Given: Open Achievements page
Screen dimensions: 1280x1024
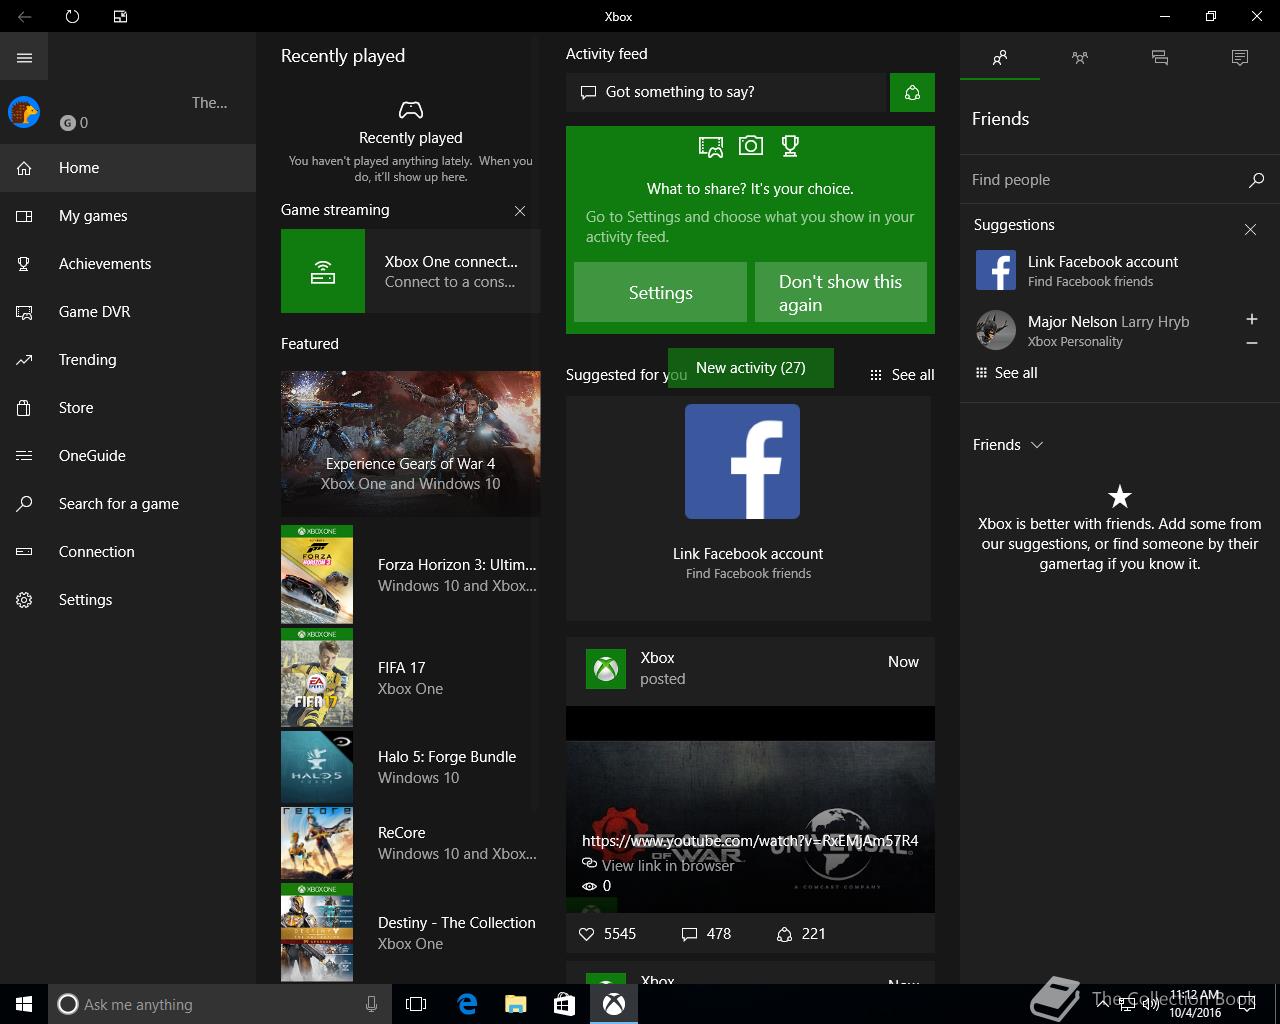Looking at the screenshot, I should (128, 264).
